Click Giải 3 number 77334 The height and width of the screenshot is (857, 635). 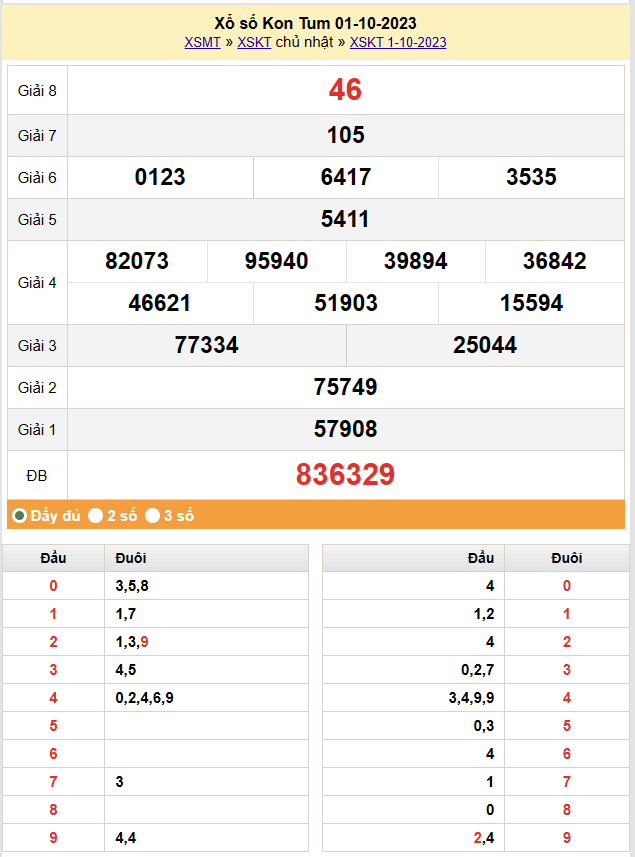pos(206,345)
